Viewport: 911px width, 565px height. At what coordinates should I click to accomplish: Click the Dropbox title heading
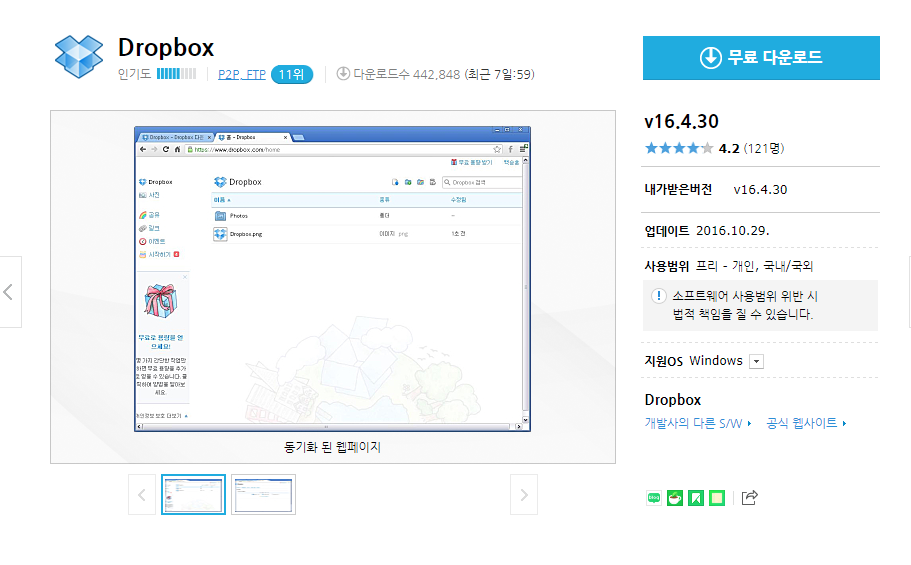[x=166, y=48]
